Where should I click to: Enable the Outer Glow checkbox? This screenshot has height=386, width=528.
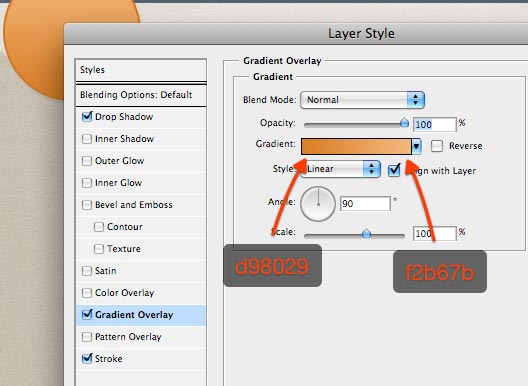point(87,161)
